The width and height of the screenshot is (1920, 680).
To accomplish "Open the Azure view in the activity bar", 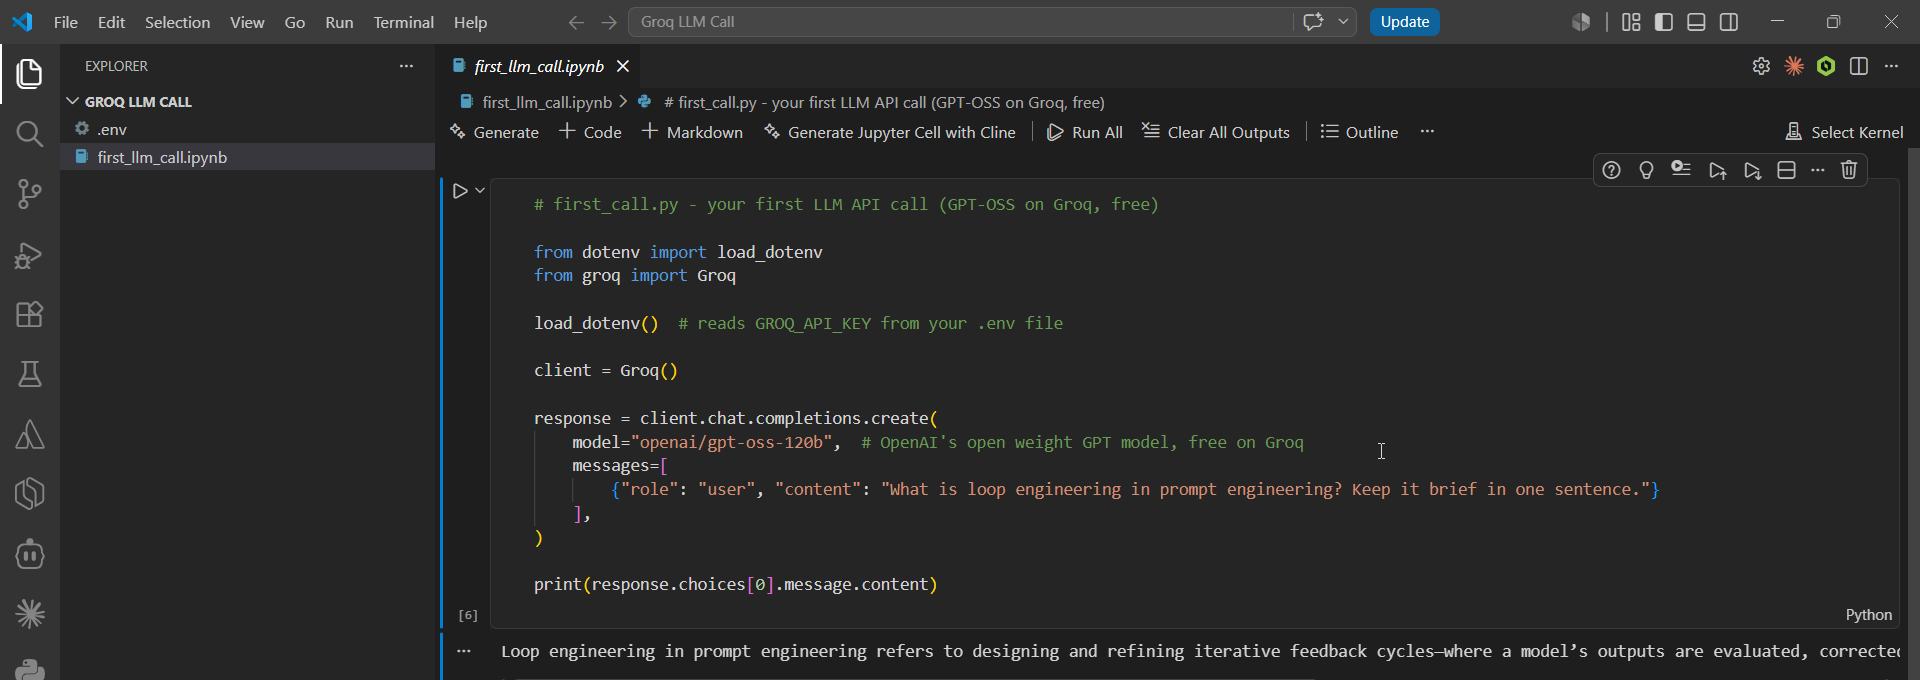I will (29, 434).
